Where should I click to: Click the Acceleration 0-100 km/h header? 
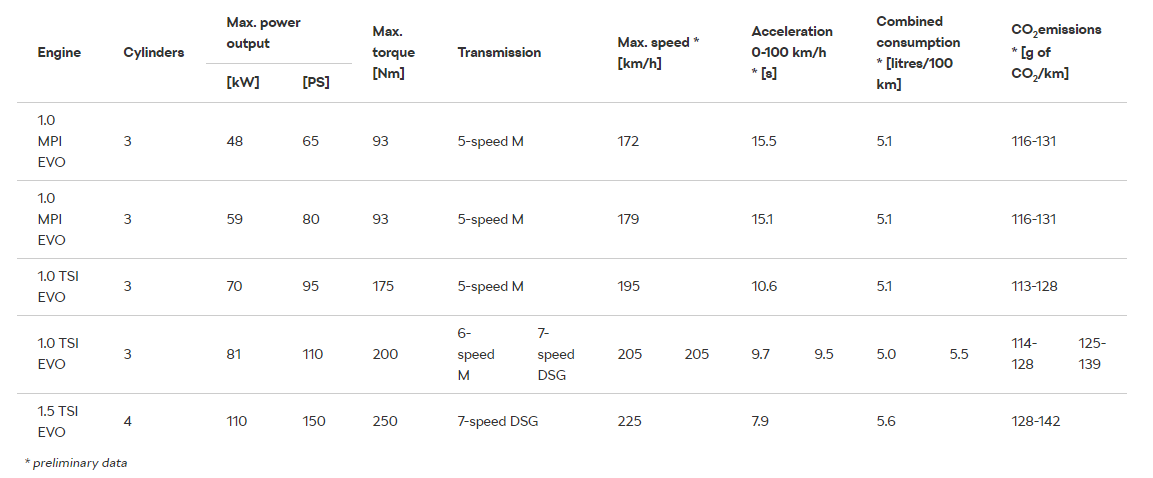click(792, 53)
